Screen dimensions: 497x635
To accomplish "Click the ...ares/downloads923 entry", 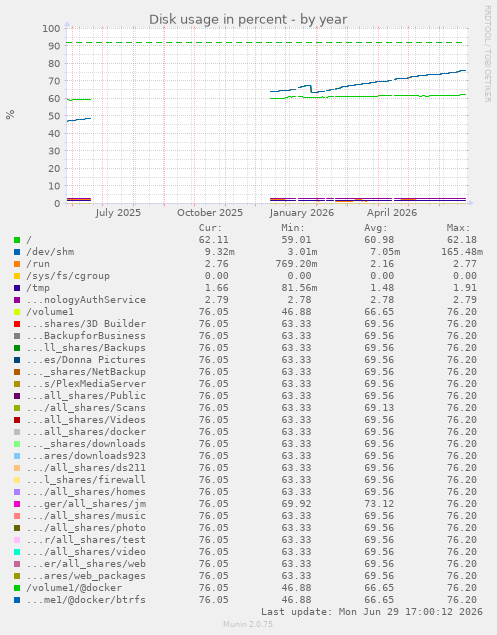I will pos(86,456).
